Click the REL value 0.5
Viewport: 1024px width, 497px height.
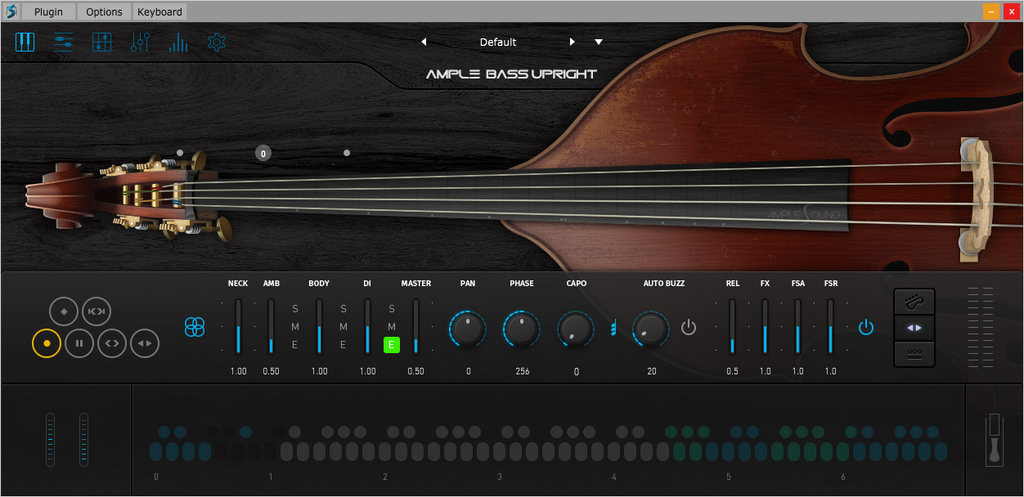tap(733, 372)
